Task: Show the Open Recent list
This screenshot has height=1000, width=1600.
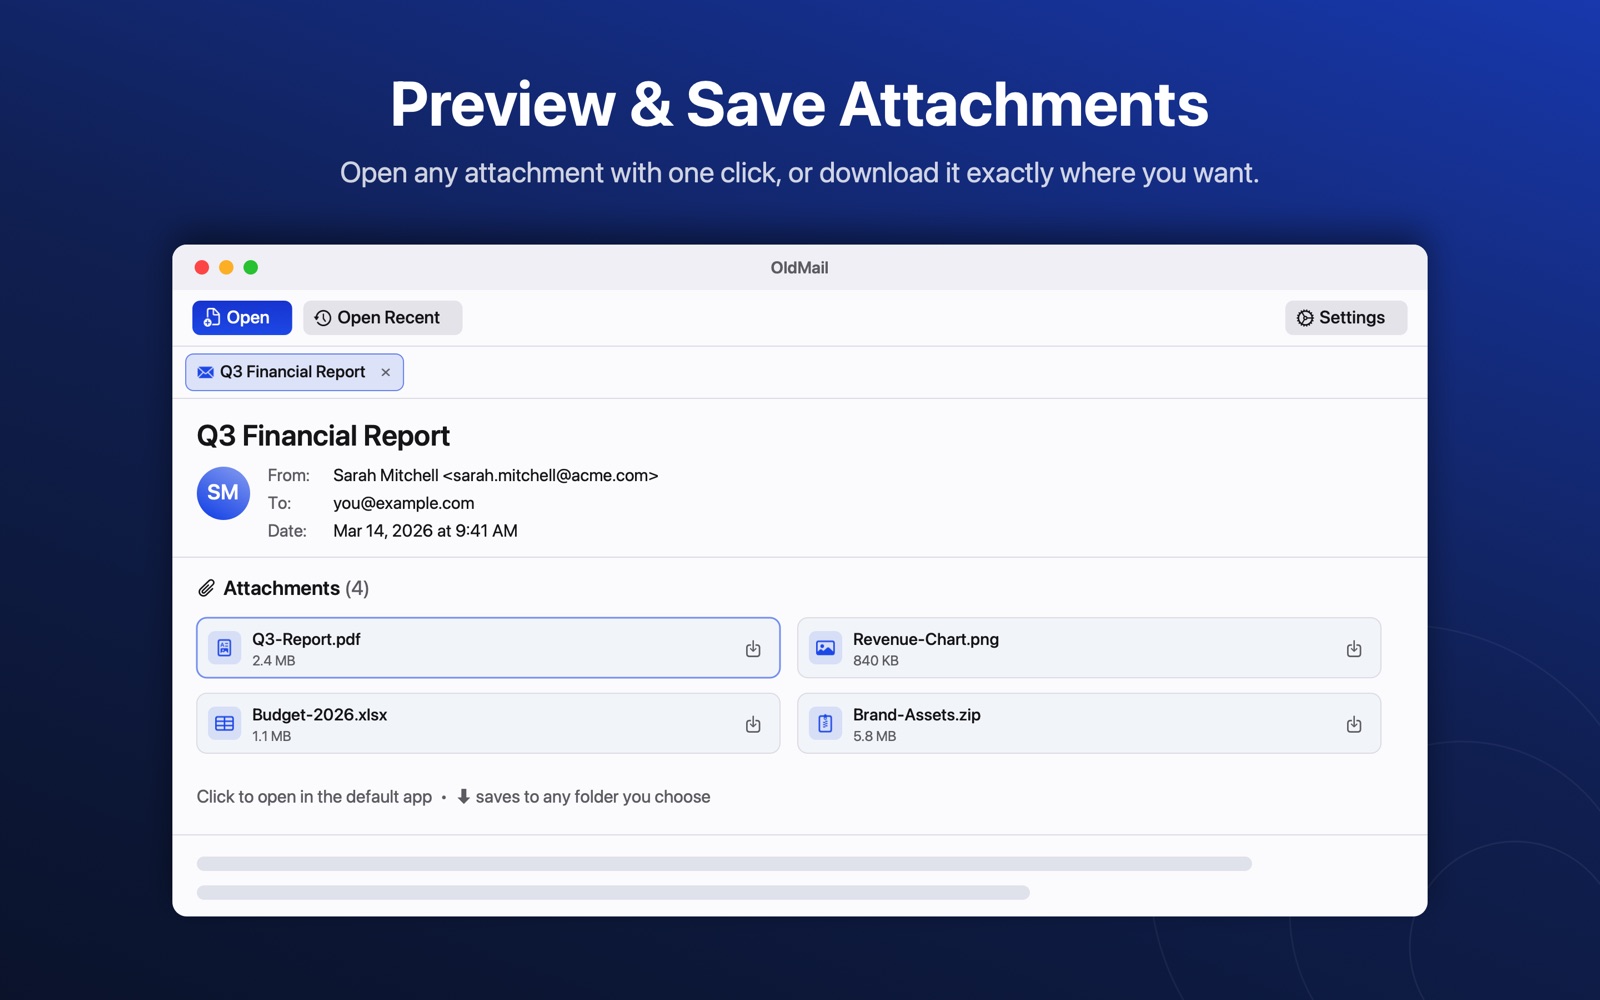Action: pos(382,318)
